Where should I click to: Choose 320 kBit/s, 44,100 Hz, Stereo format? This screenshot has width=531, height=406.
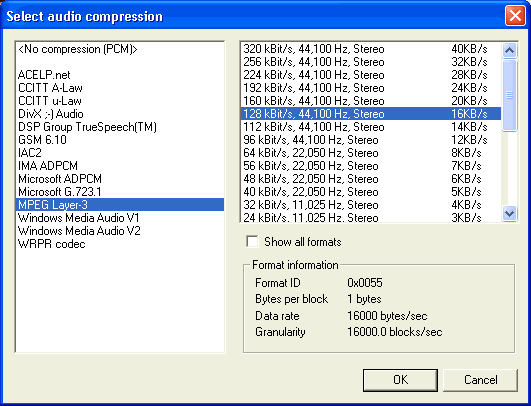pyautogui.click(x=371, y=49)
